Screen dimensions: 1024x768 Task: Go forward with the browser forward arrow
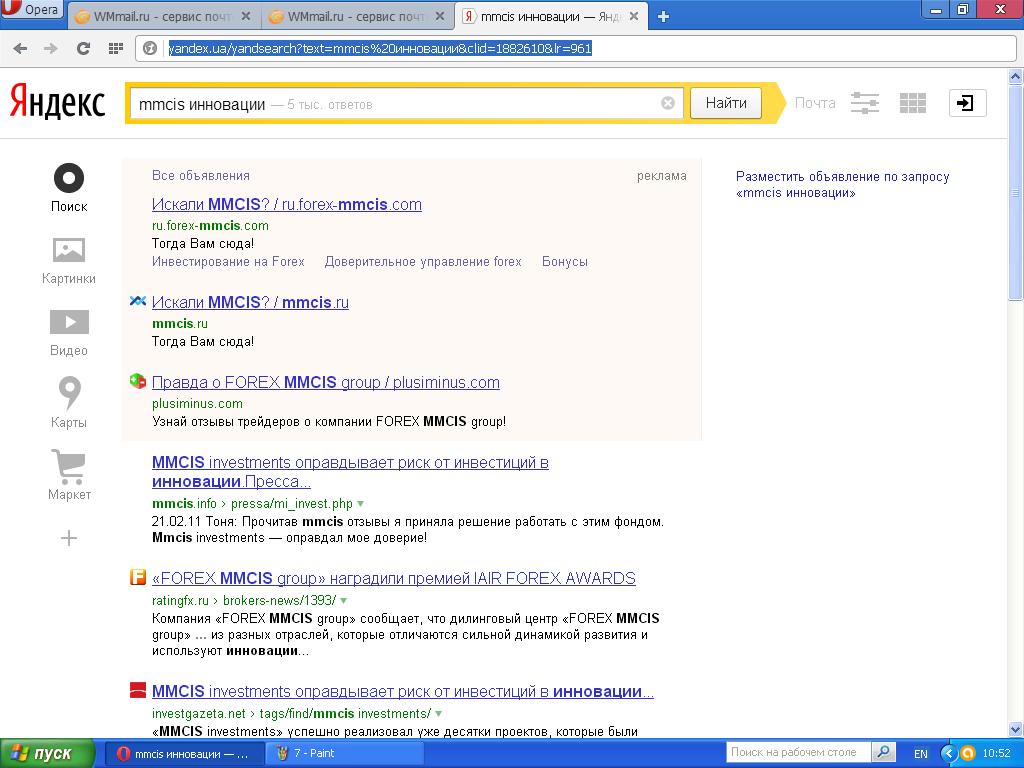click(x=51, y=48)
